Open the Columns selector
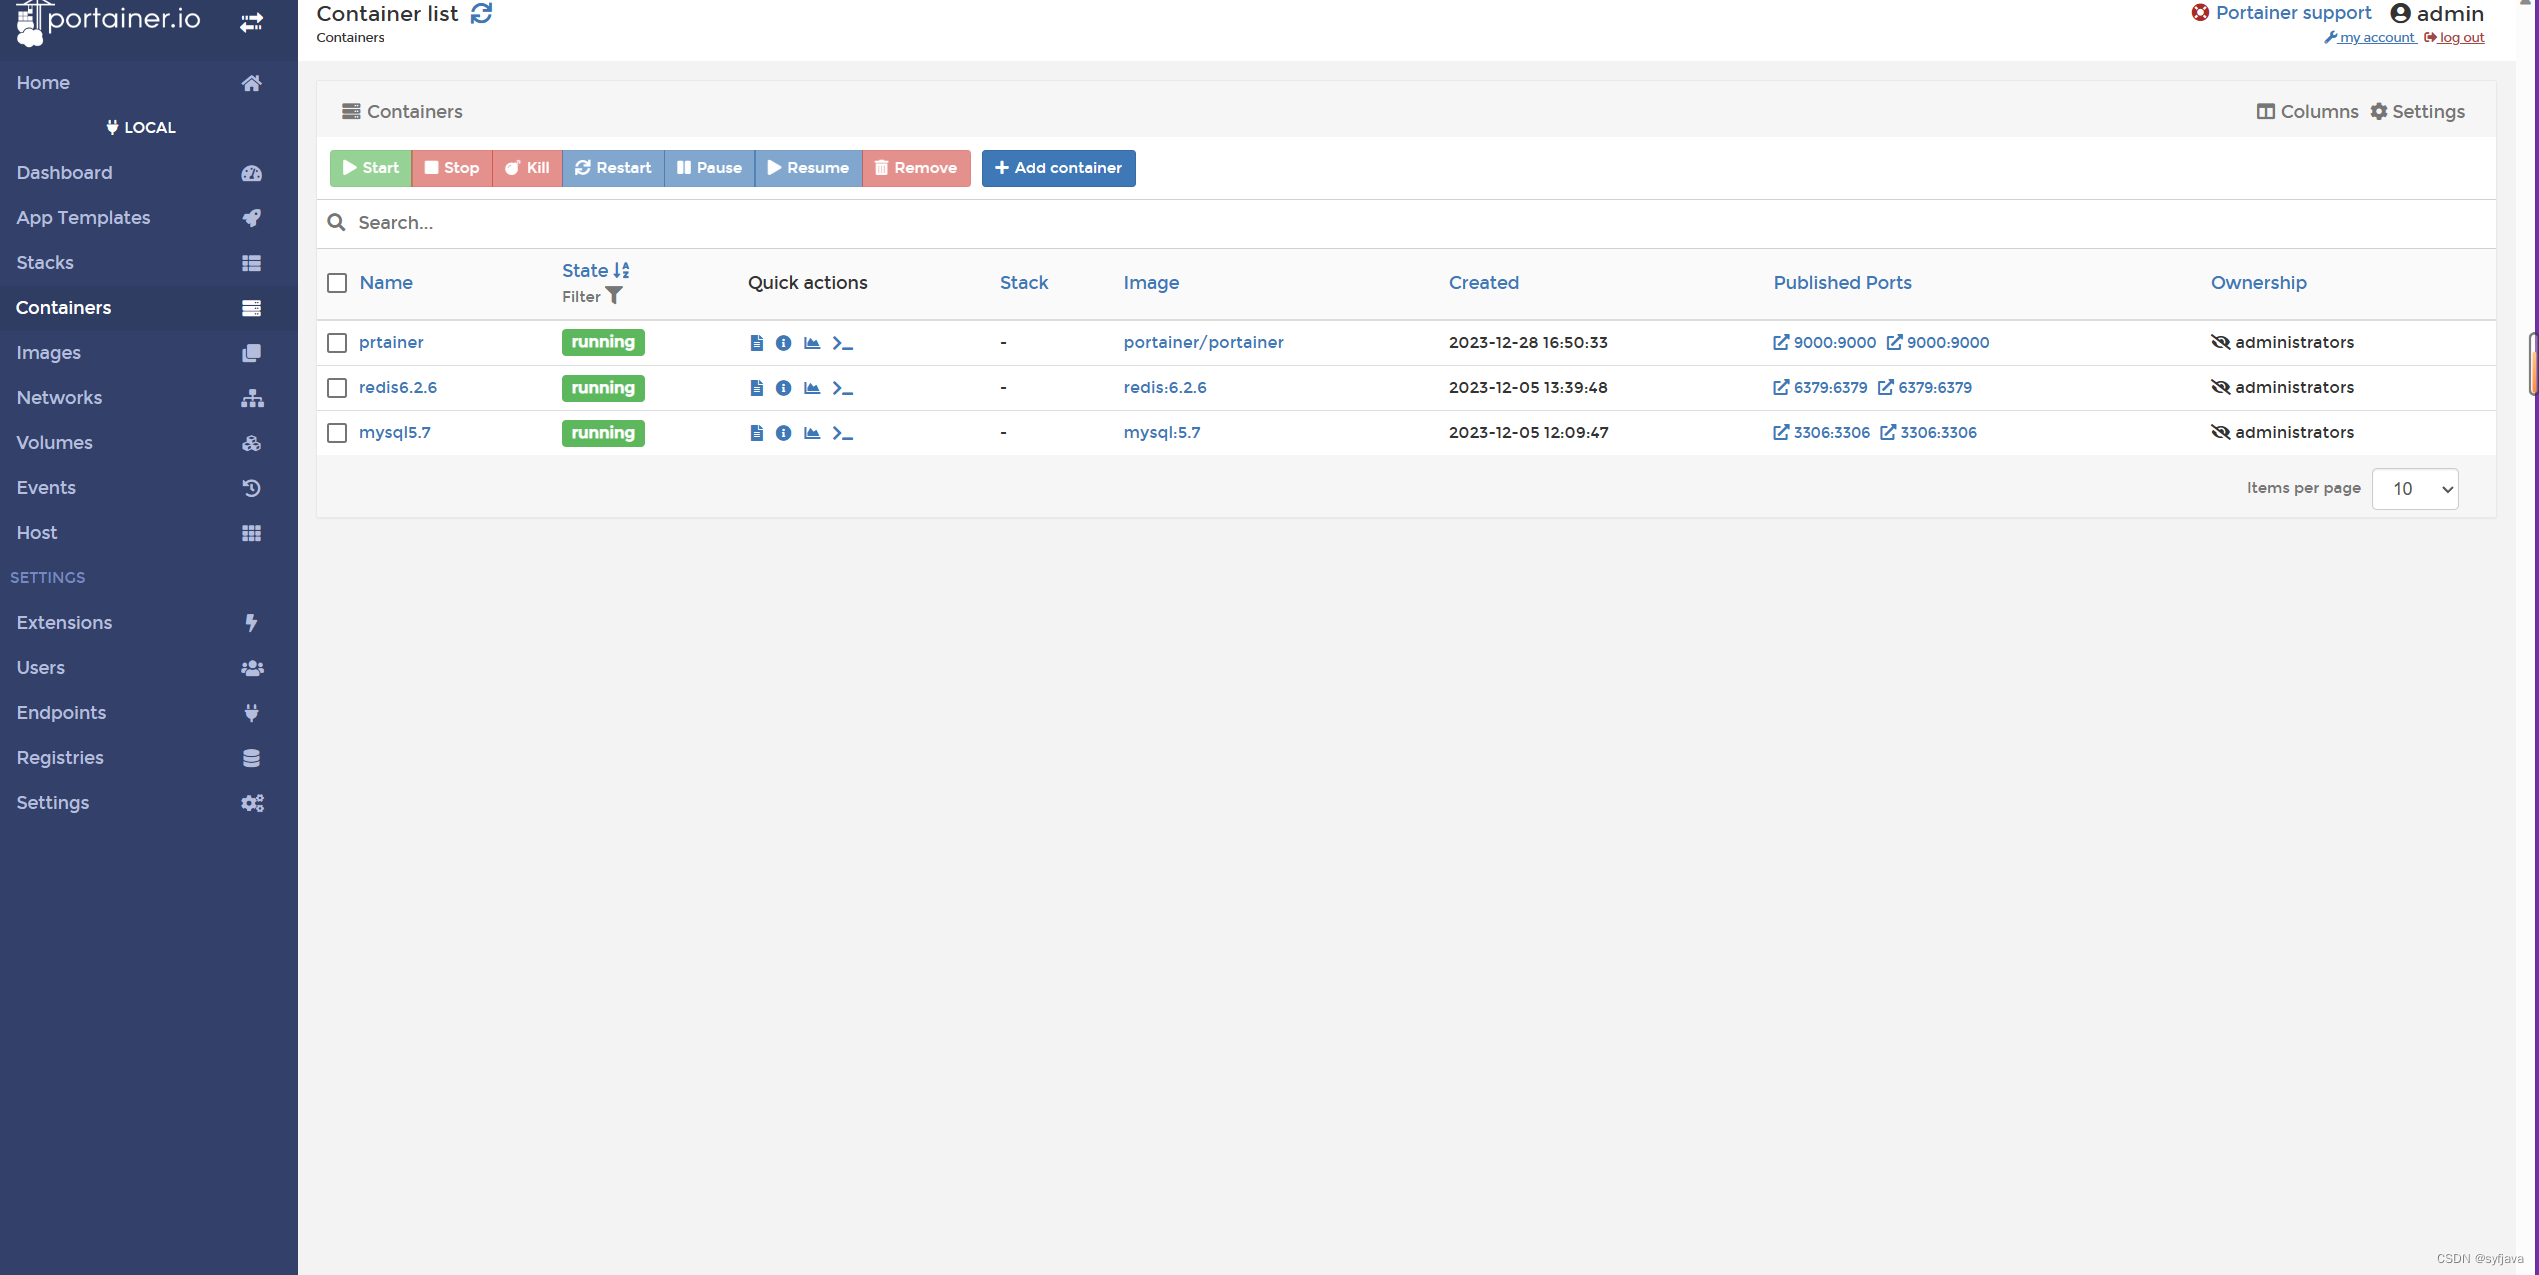The height and width of the screenshot is (1275, 2539). tap(2307, 112)
